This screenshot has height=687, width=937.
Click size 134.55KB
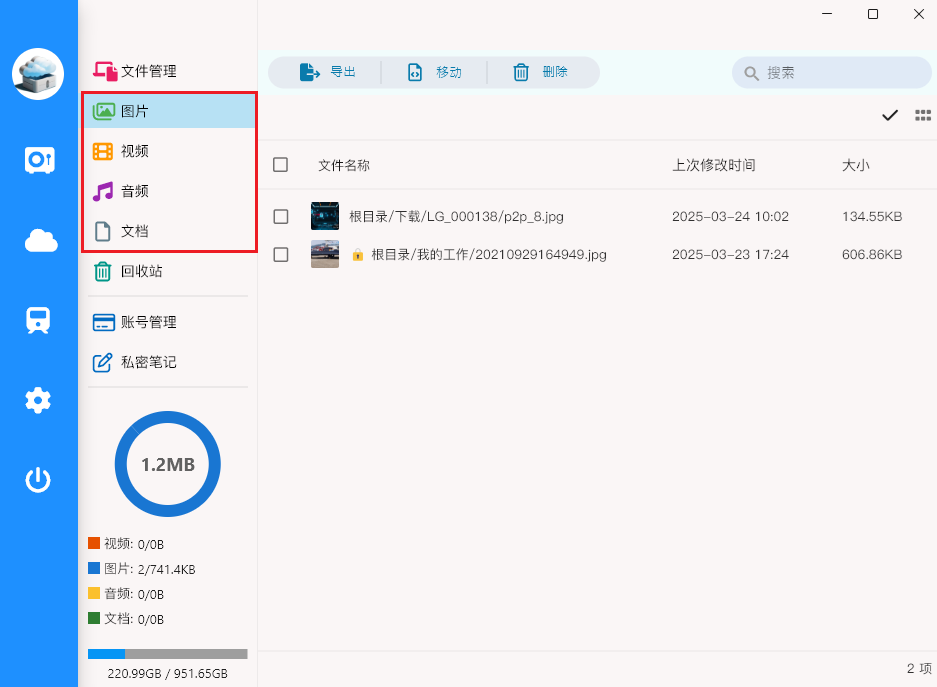click(872, 216)
